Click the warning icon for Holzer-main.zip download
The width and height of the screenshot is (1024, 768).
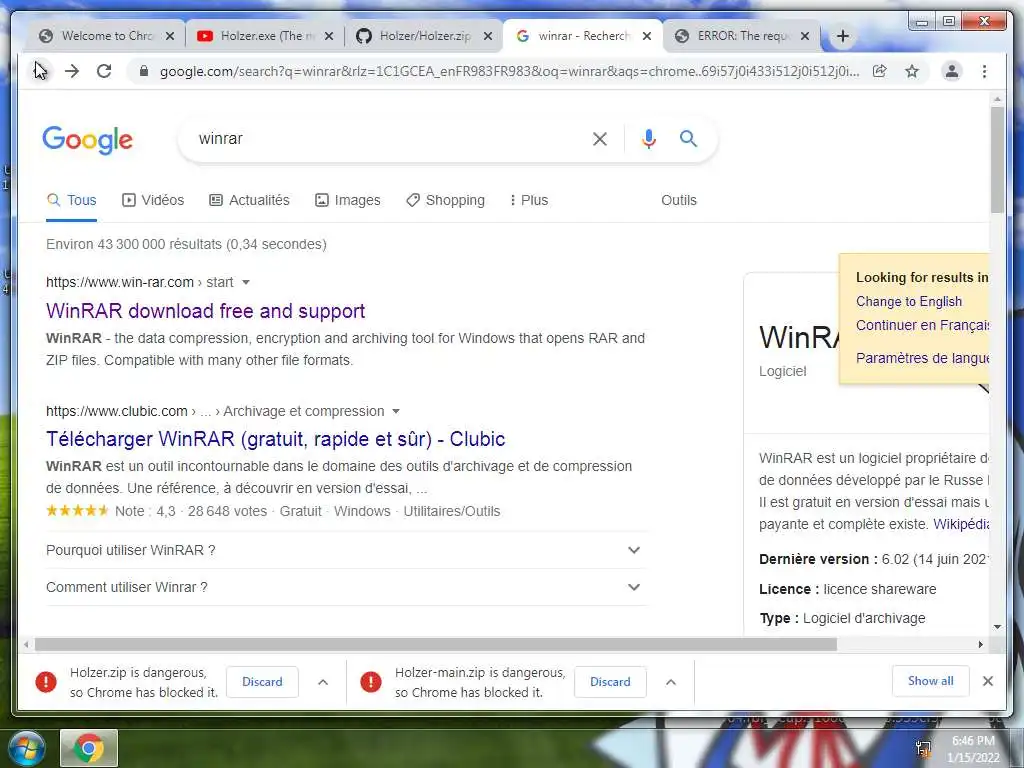[x=370, y=682]
